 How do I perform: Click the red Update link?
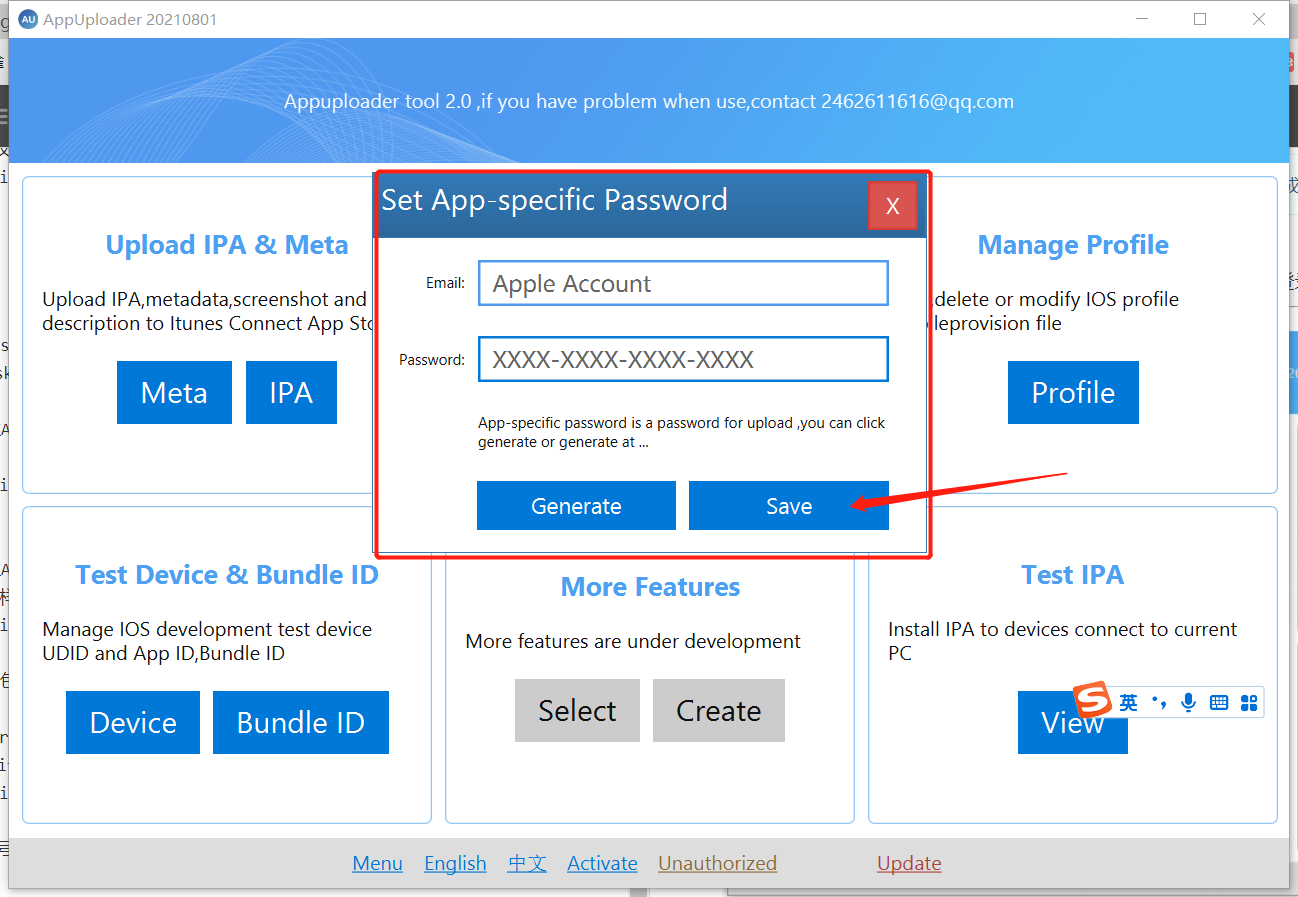click(x=908, y=863)
